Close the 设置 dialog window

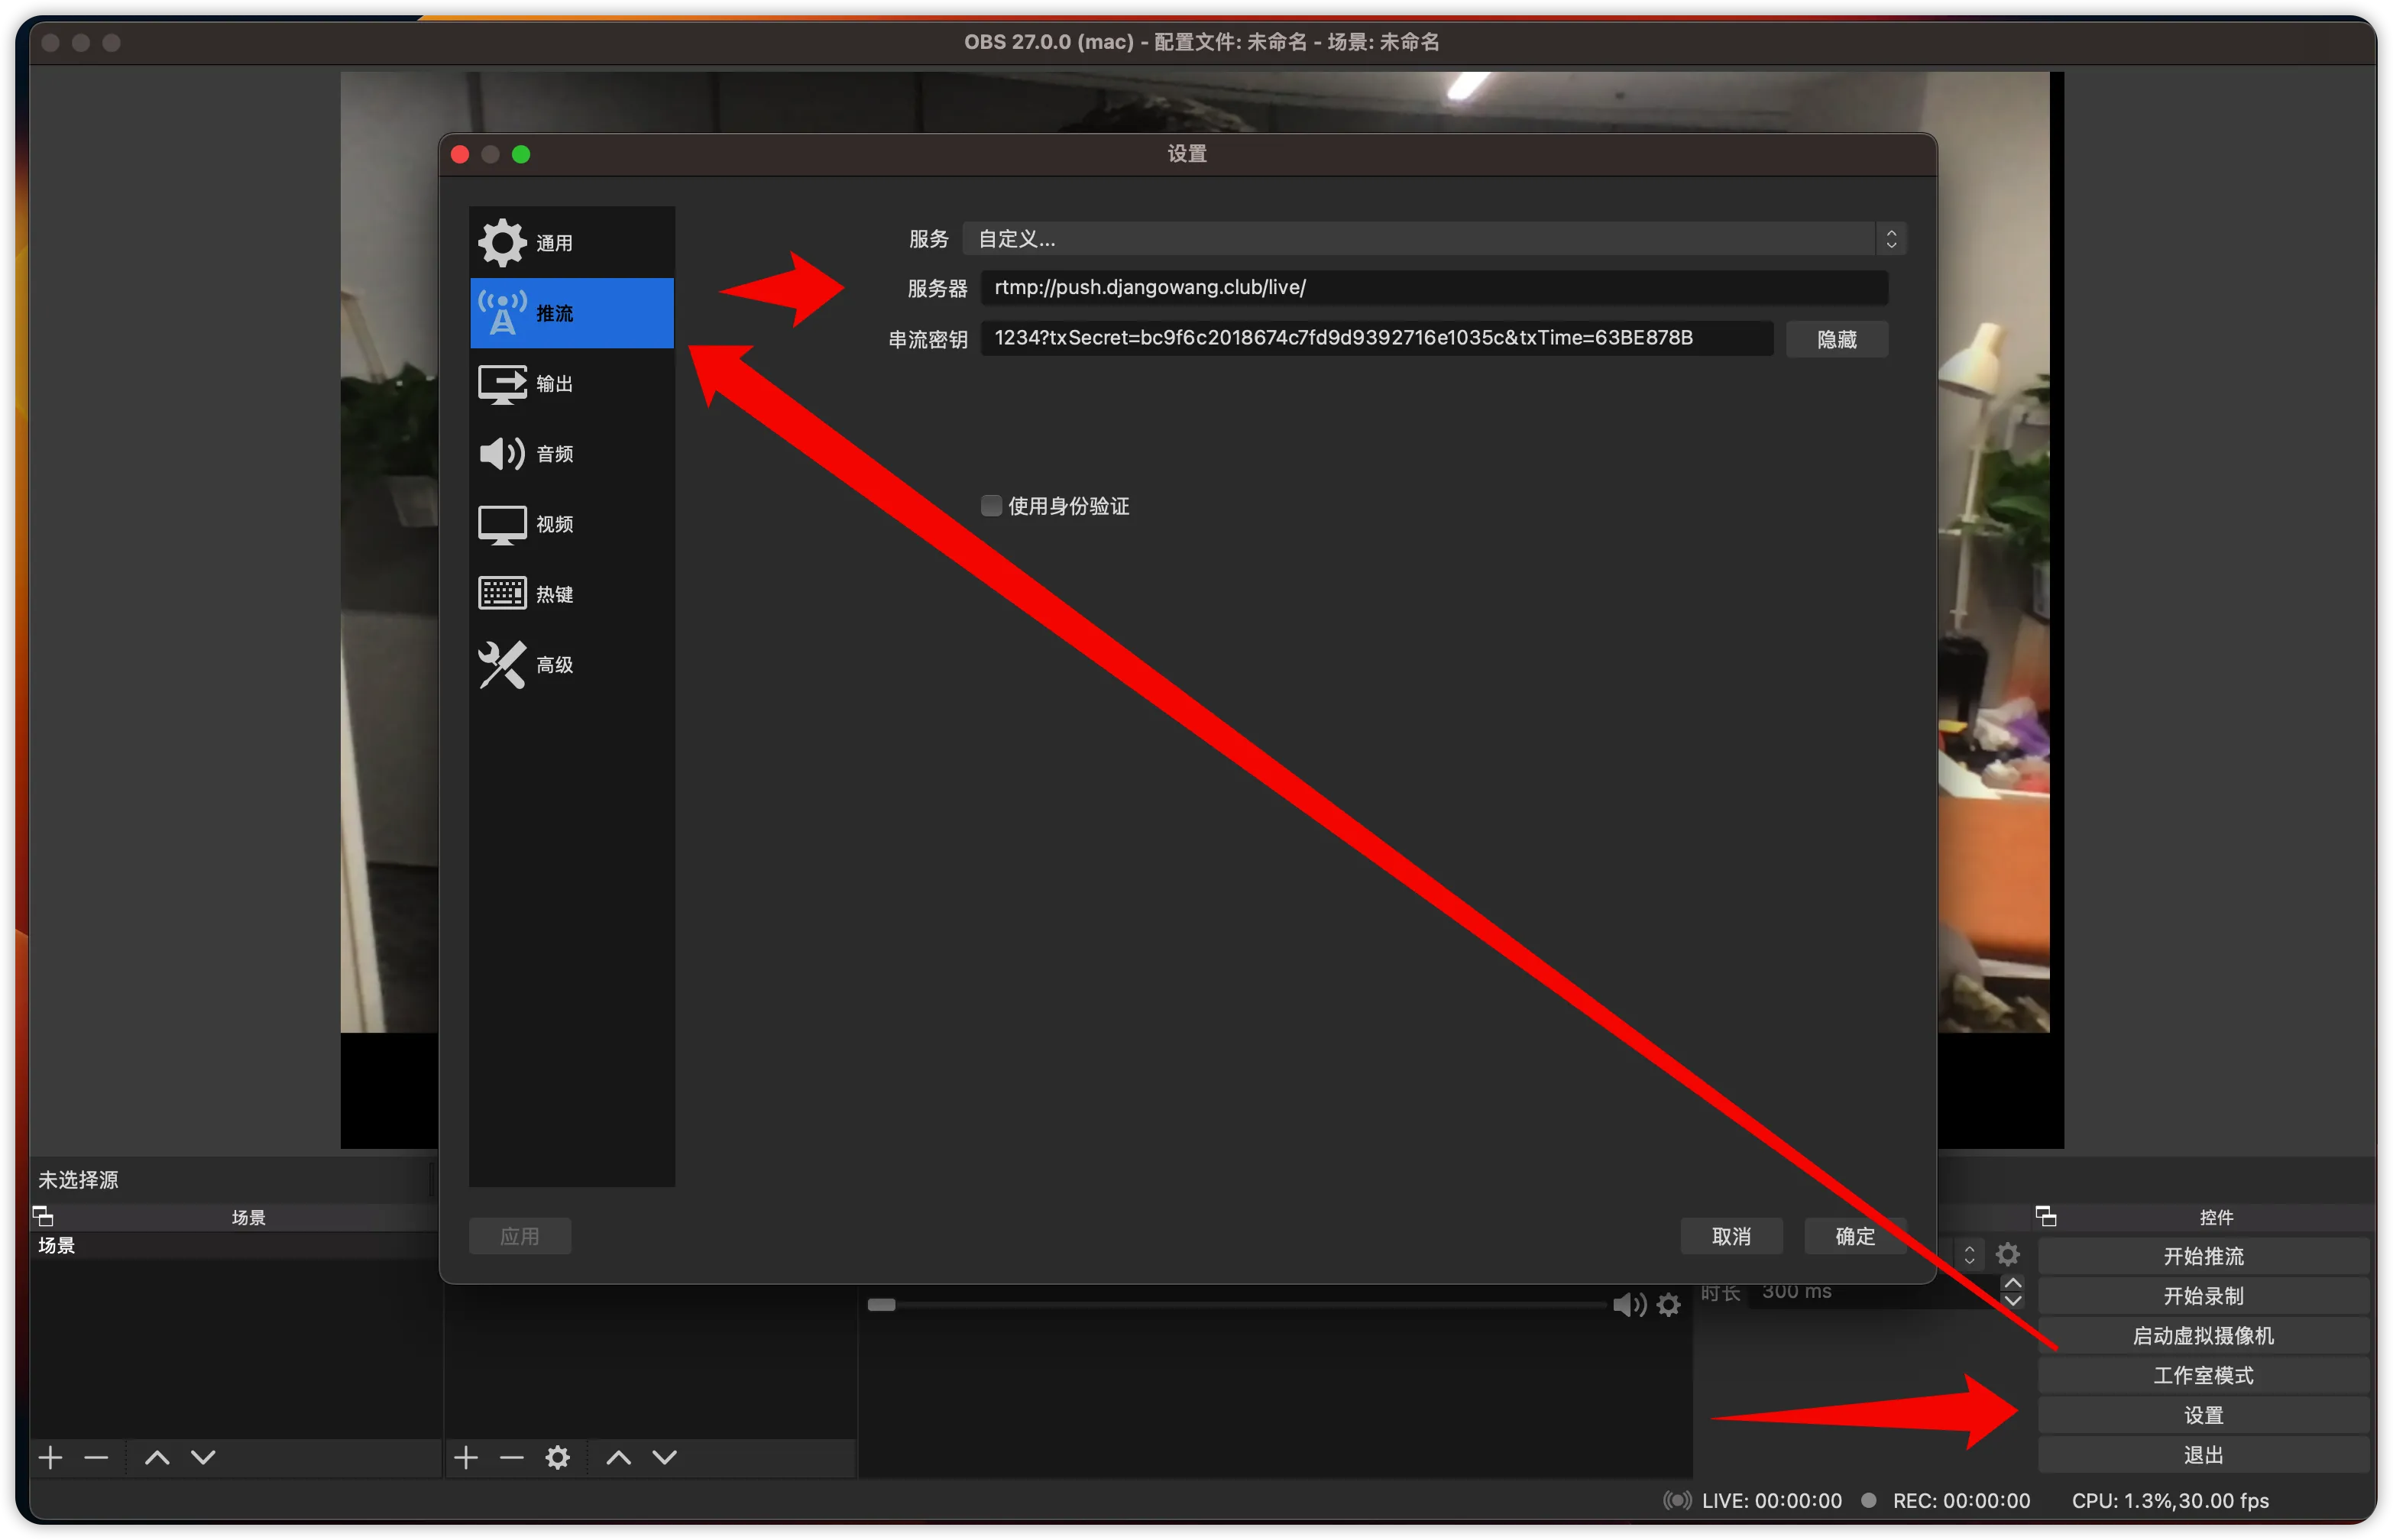(460, 154)
